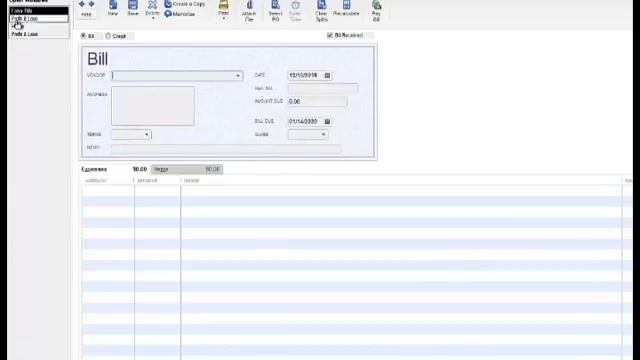Viewport: 640px width, 360px height.
Task: Expand the Print button dropdown arrow
Action: 223,18
